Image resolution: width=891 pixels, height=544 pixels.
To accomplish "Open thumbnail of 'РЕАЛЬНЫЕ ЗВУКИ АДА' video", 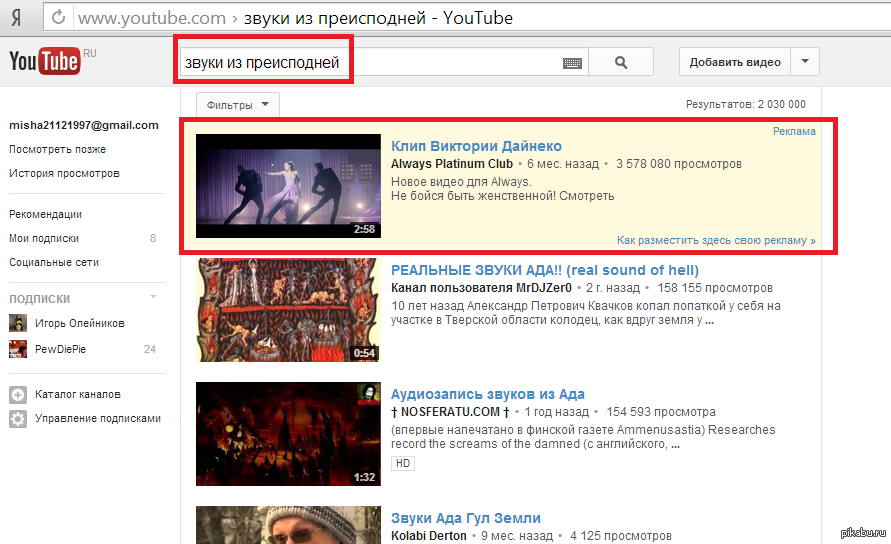I will pos(288,311).
